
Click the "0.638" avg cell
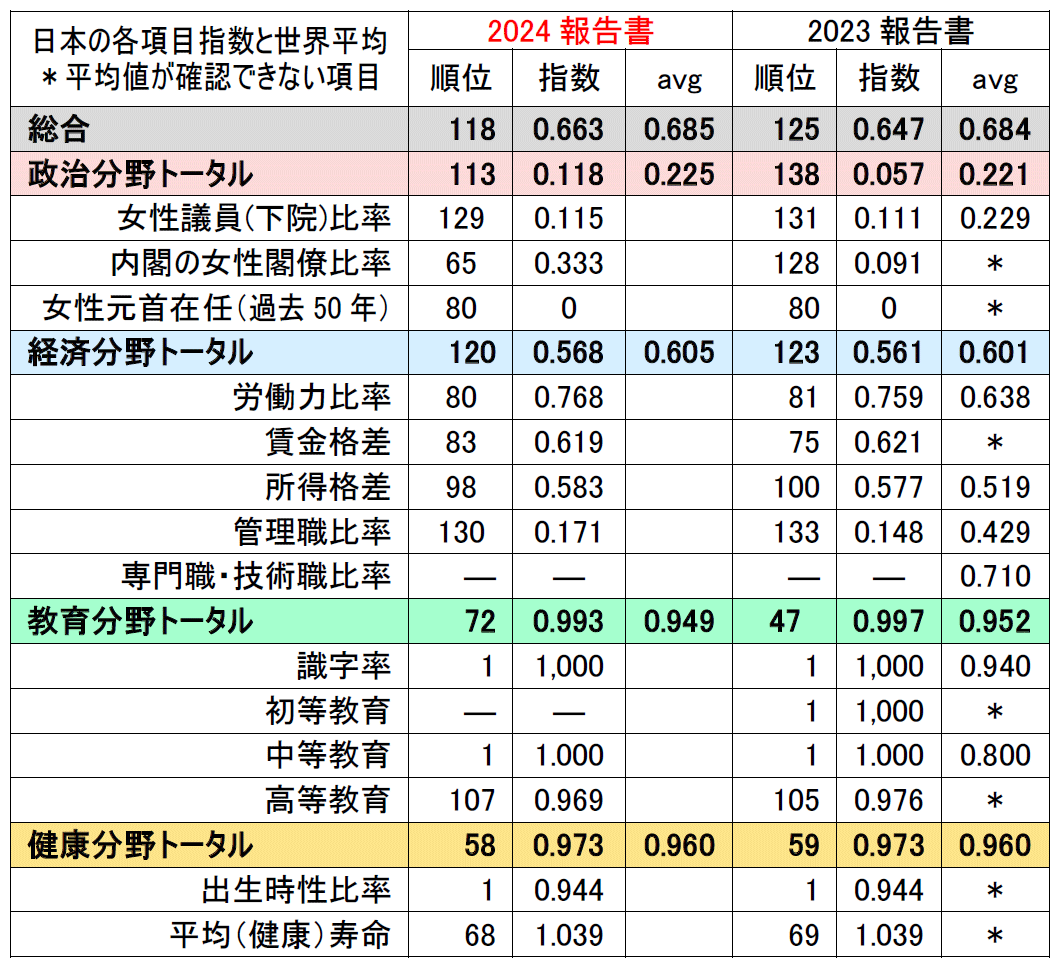995,397
